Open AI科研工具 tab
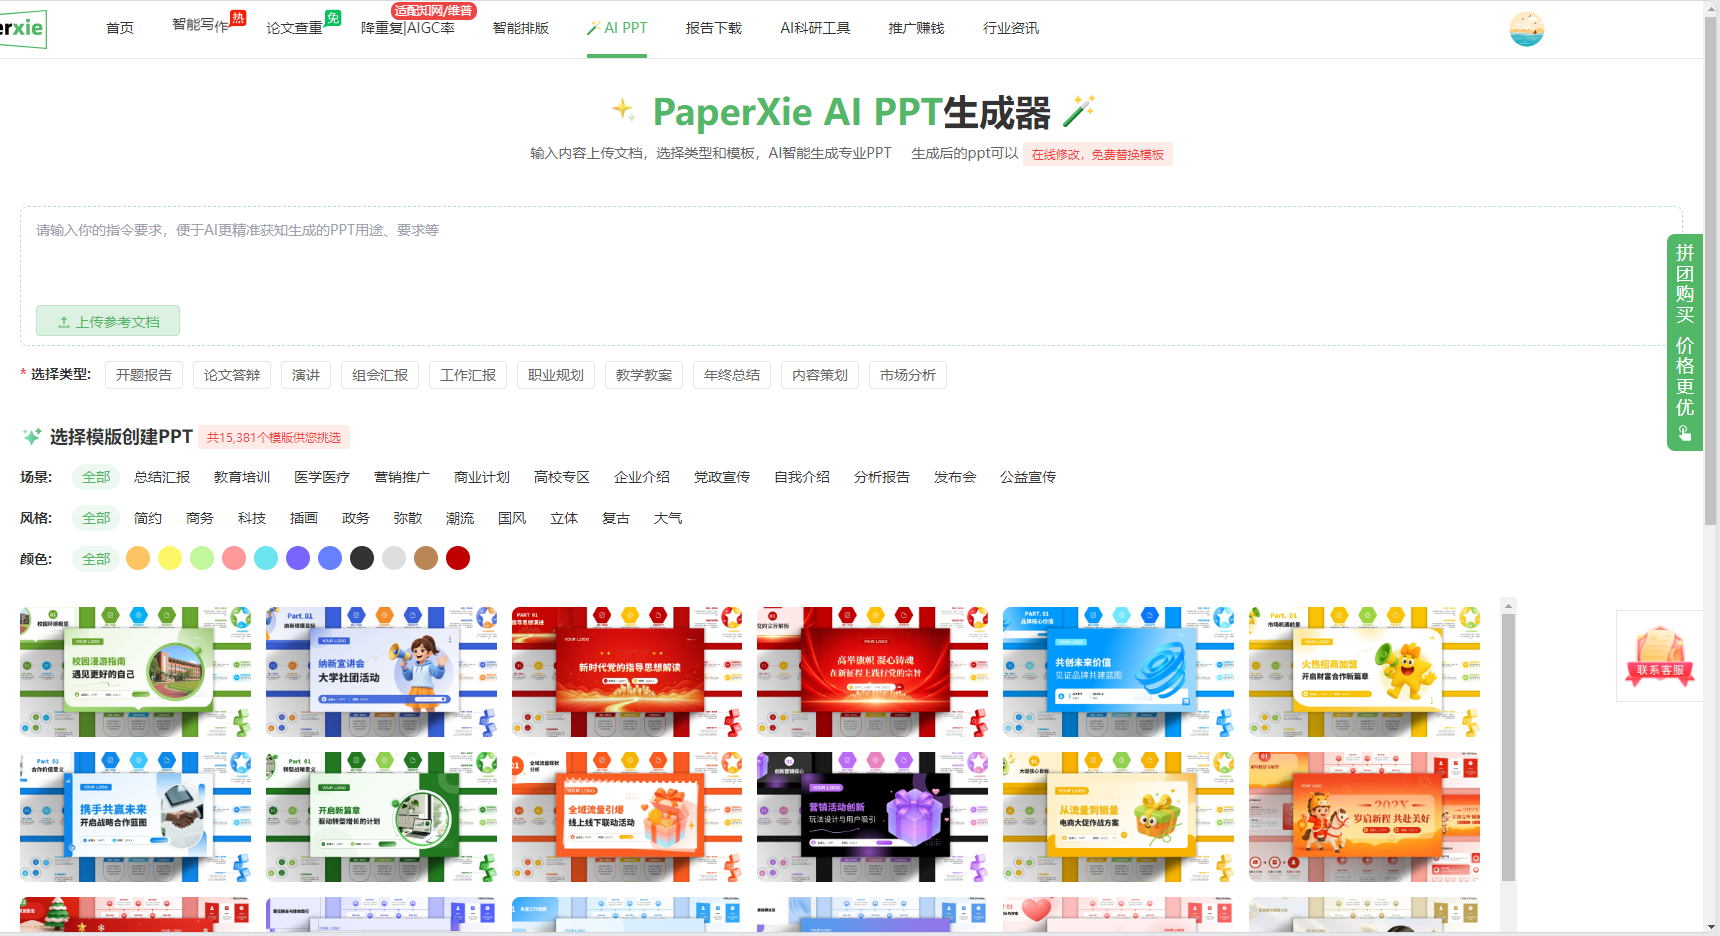 click(x=815, y=28)
